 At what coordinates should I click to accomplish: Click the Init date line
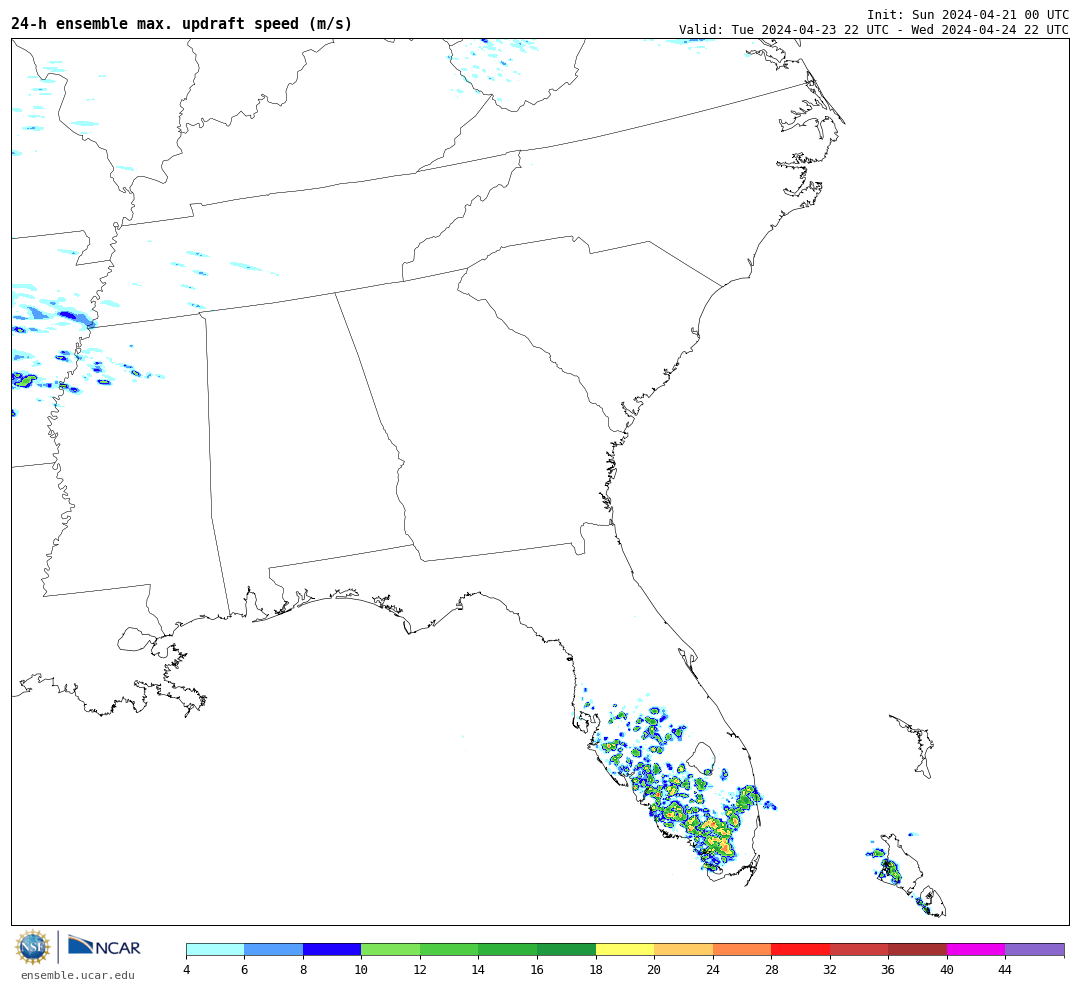(x=968, y=14)
